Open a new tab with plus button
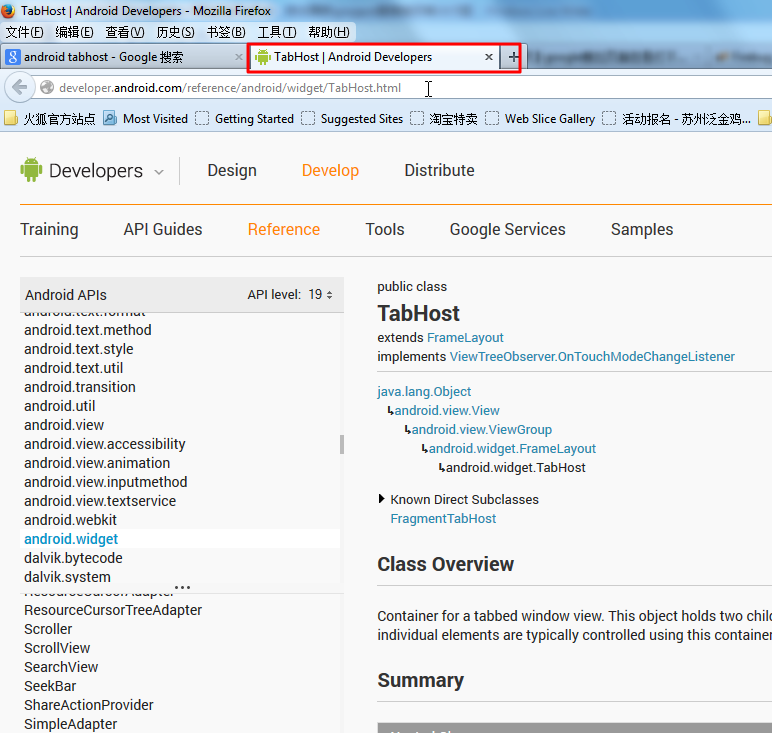772x733 pixels. [513, 57]
